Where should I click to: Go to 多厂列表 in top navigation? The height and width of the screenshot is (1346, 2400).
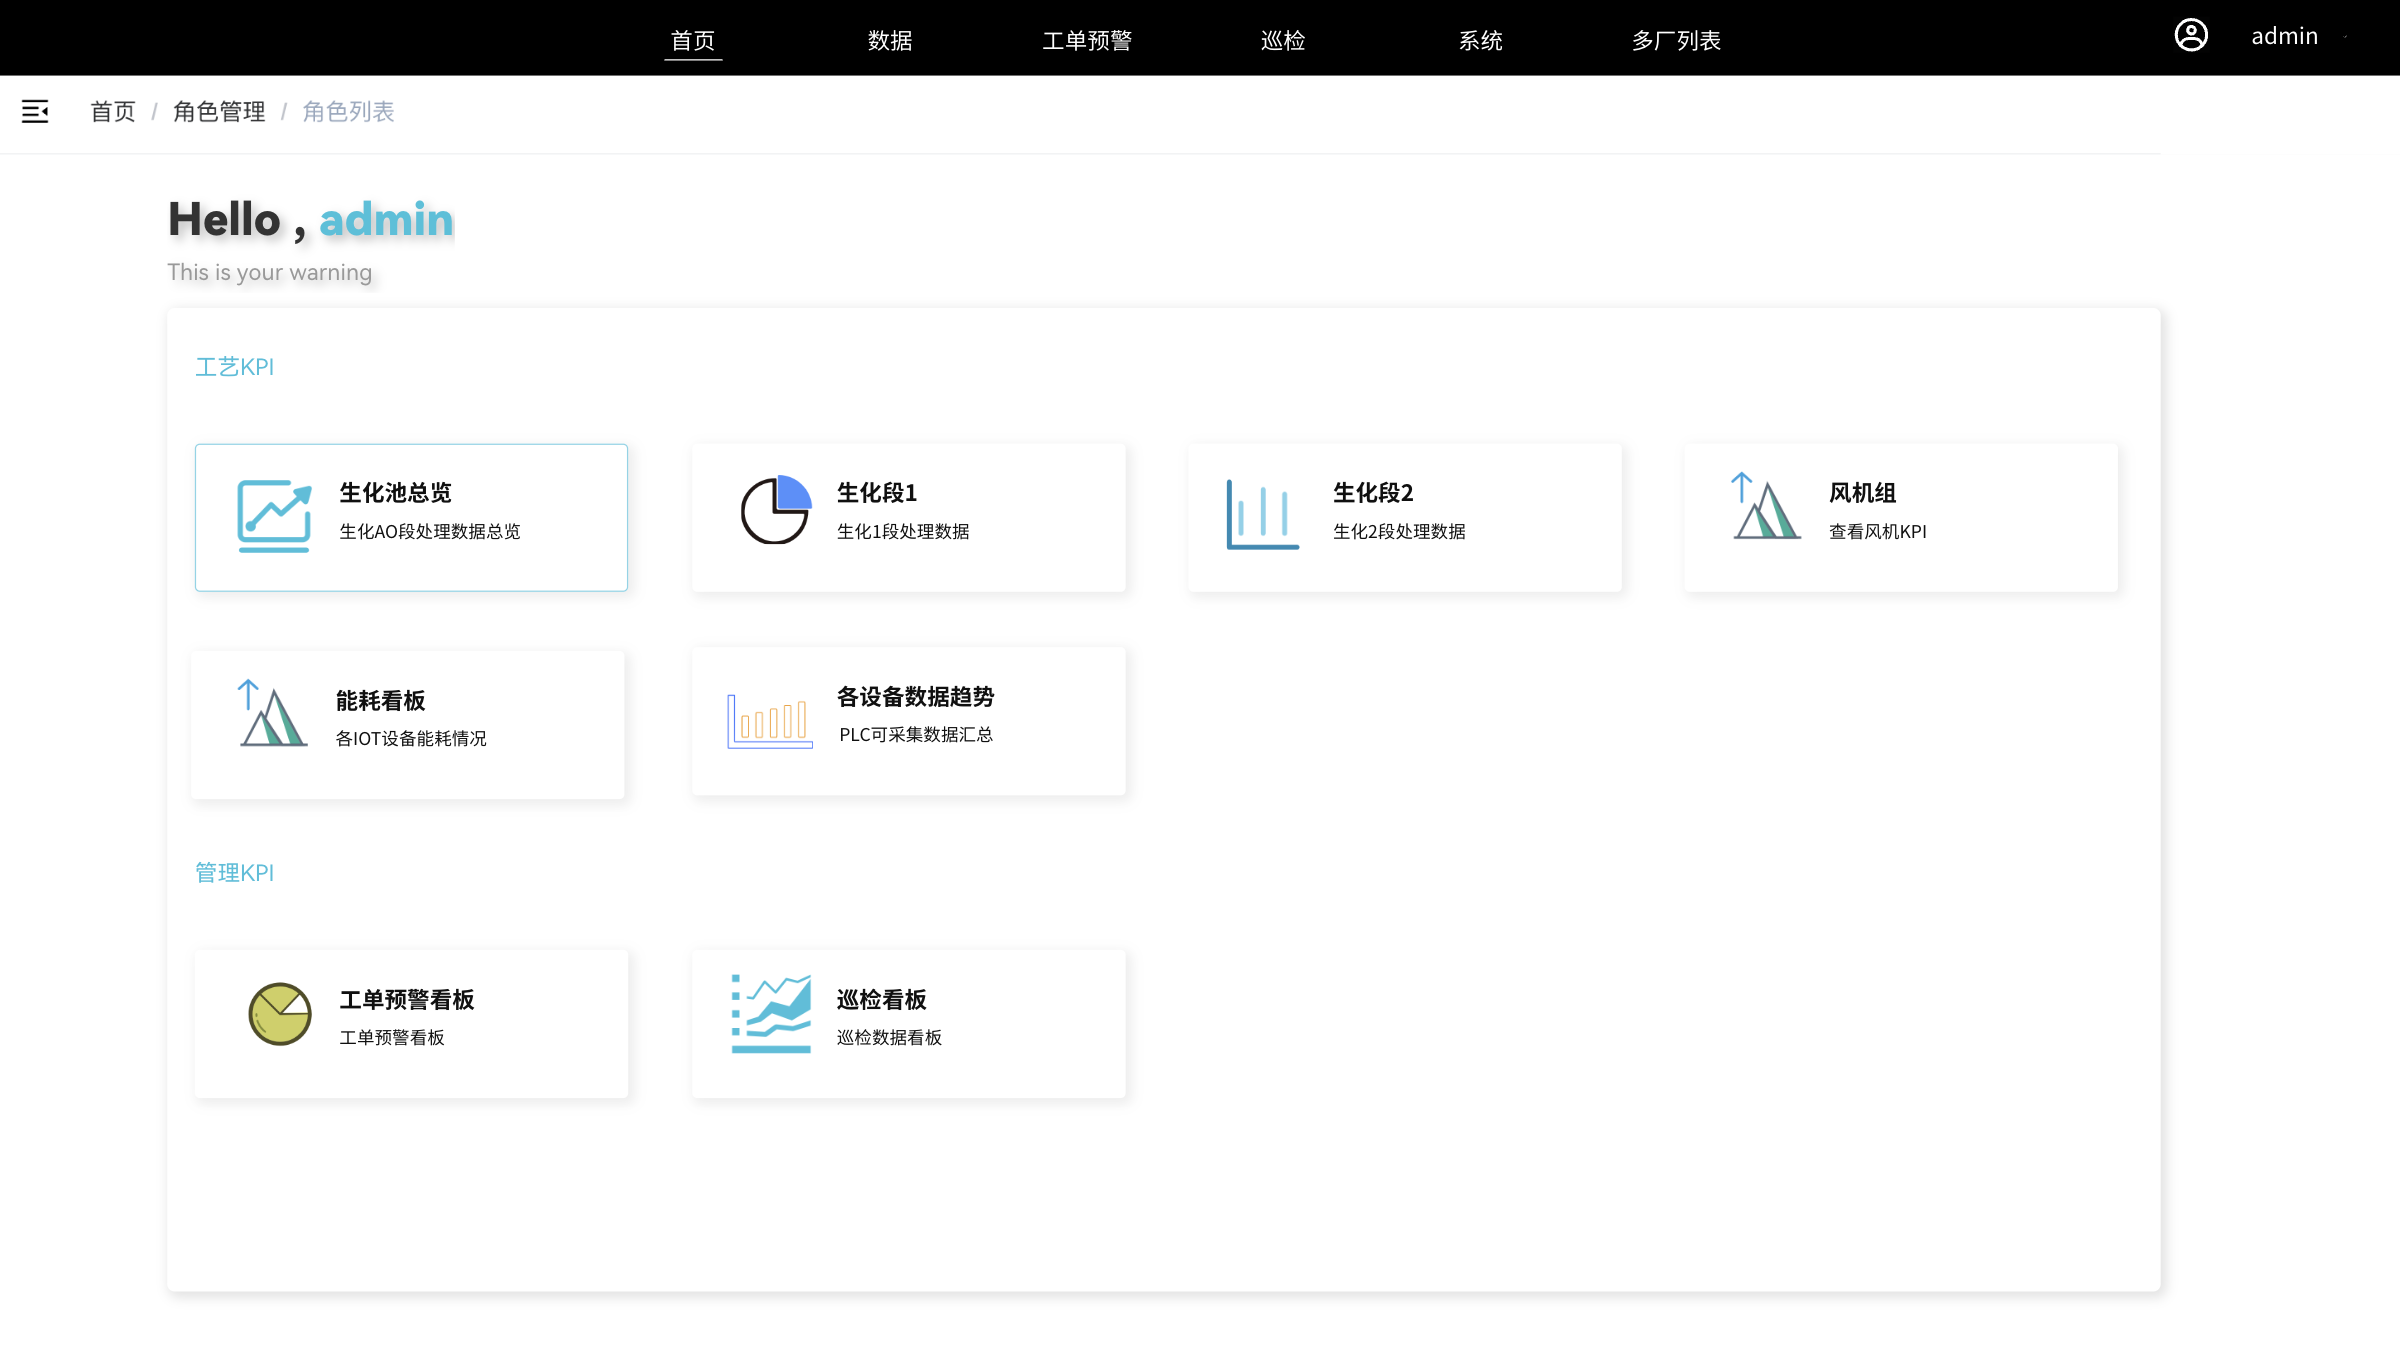pos(1676,40)
